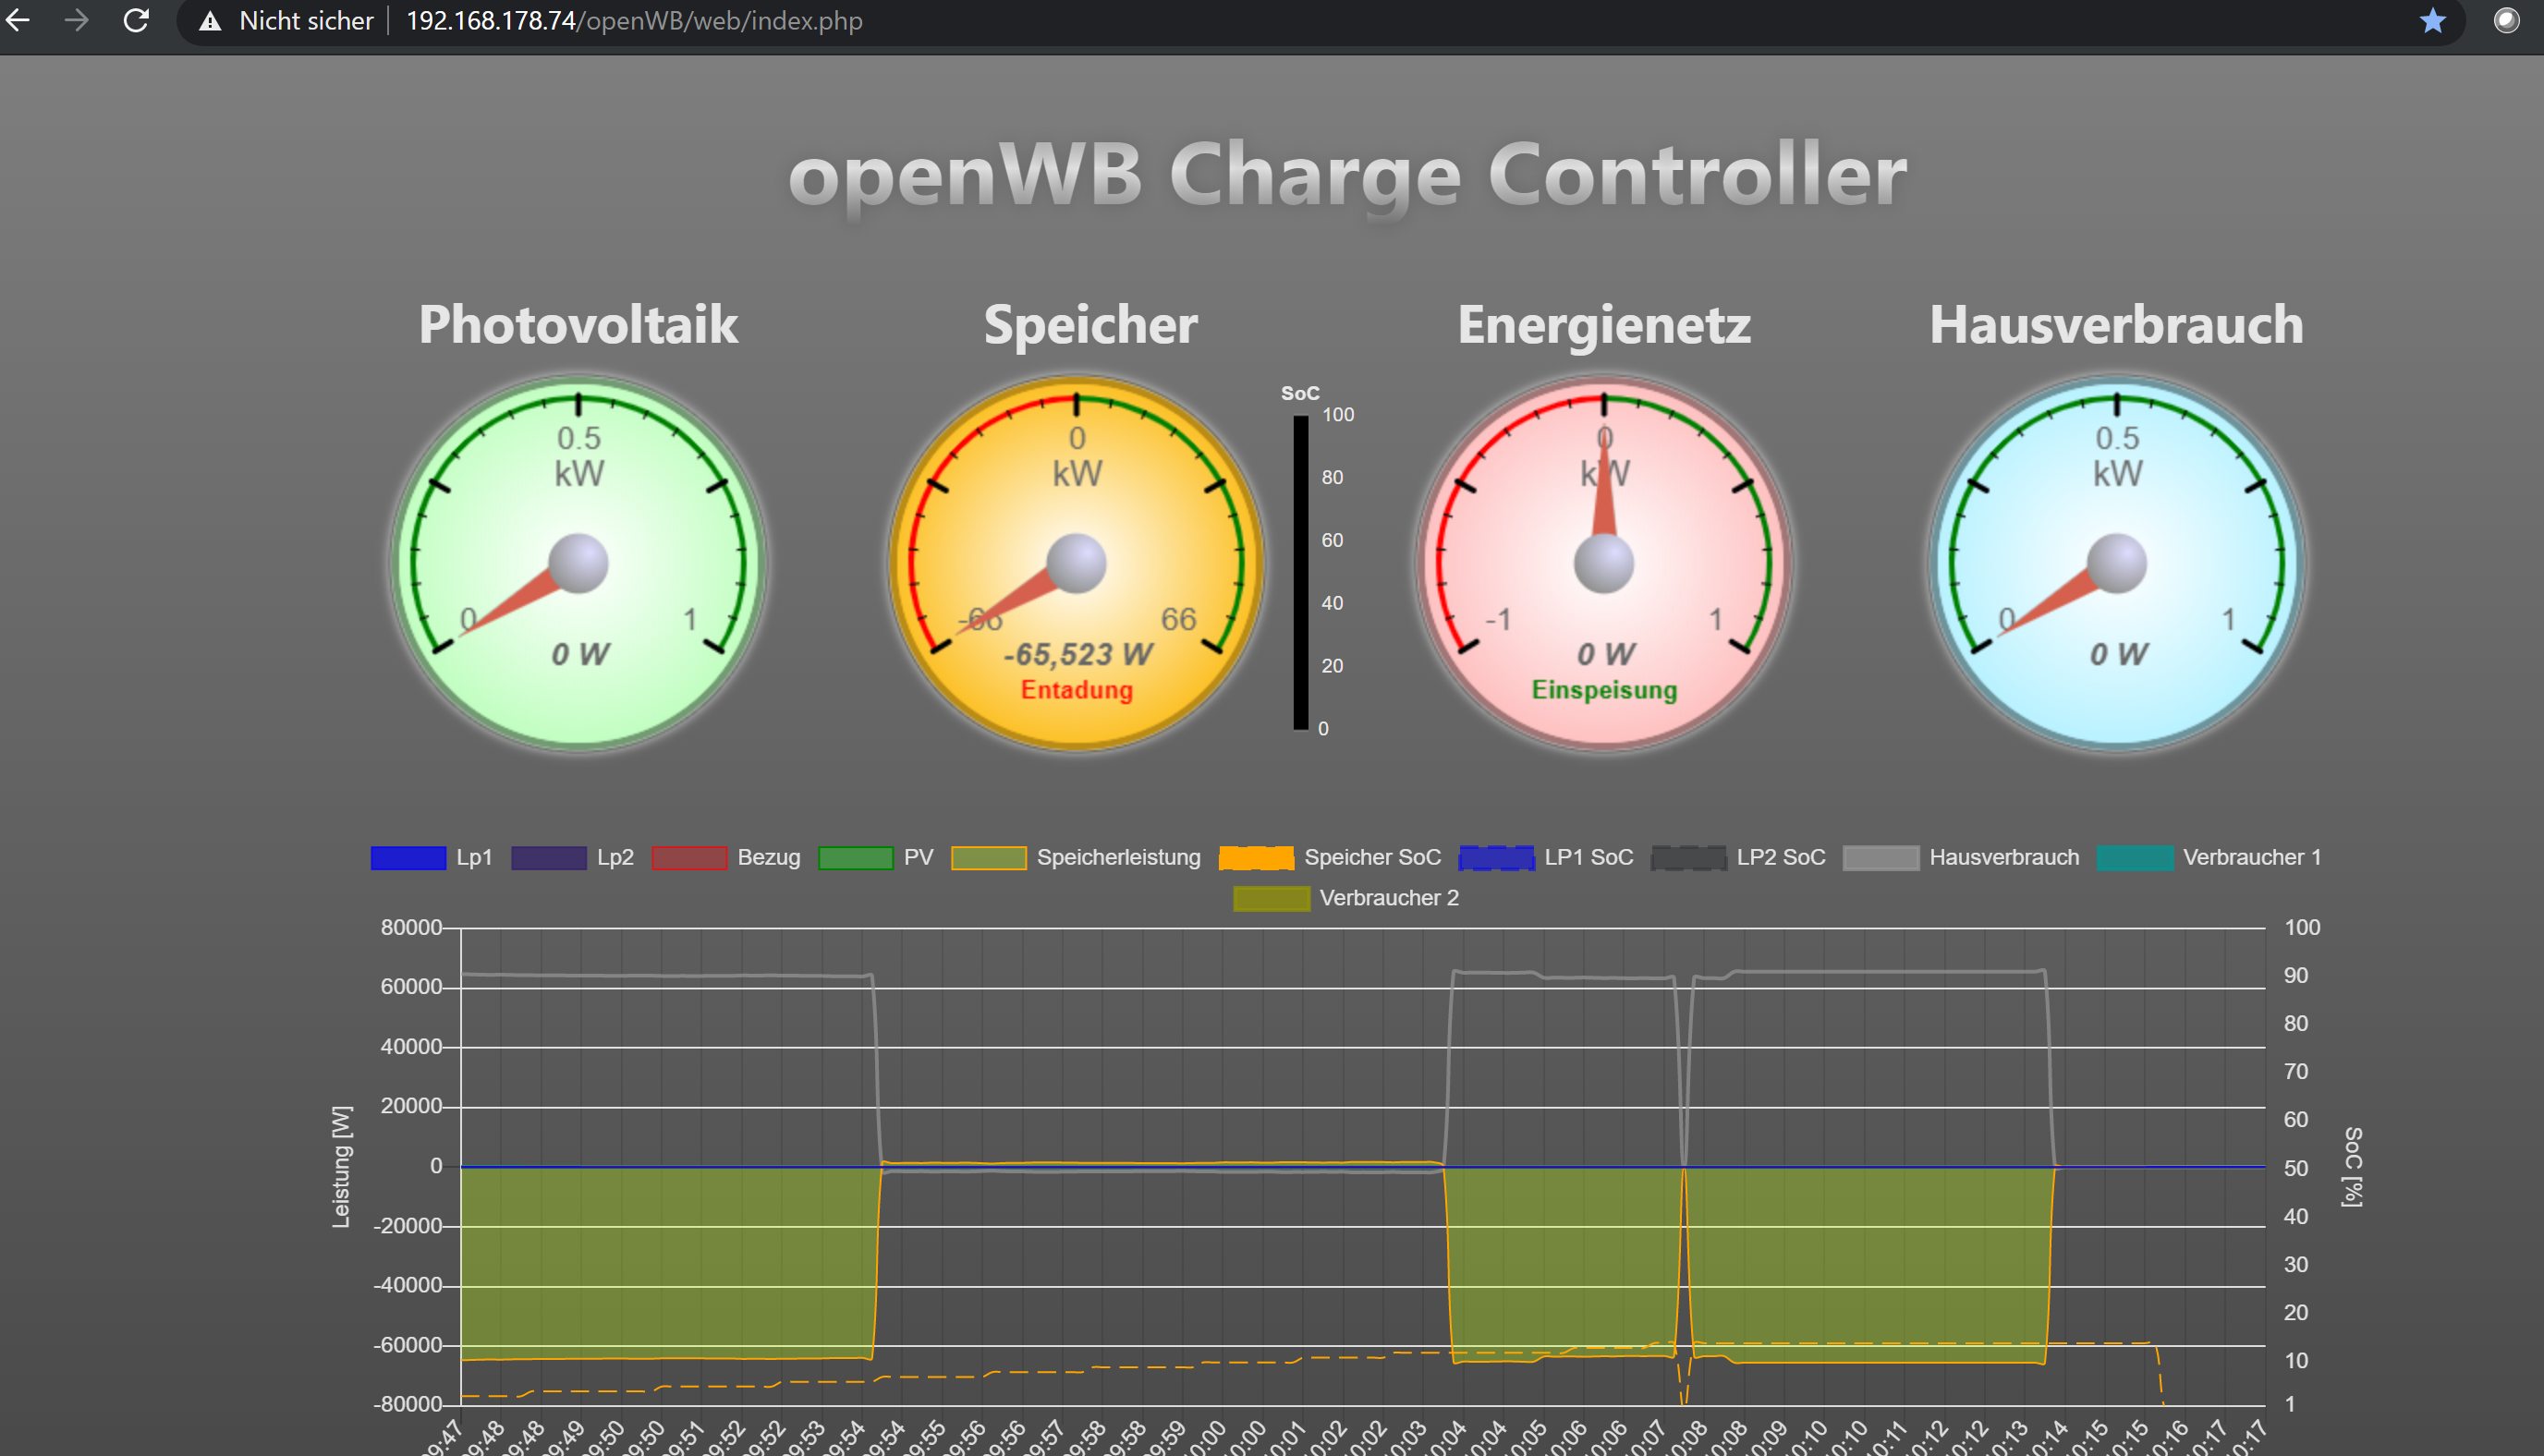The image size is (2544, 1456).
Task: Click the browser profile icon
Action: pyautogui.click(x=2506, y=21)
